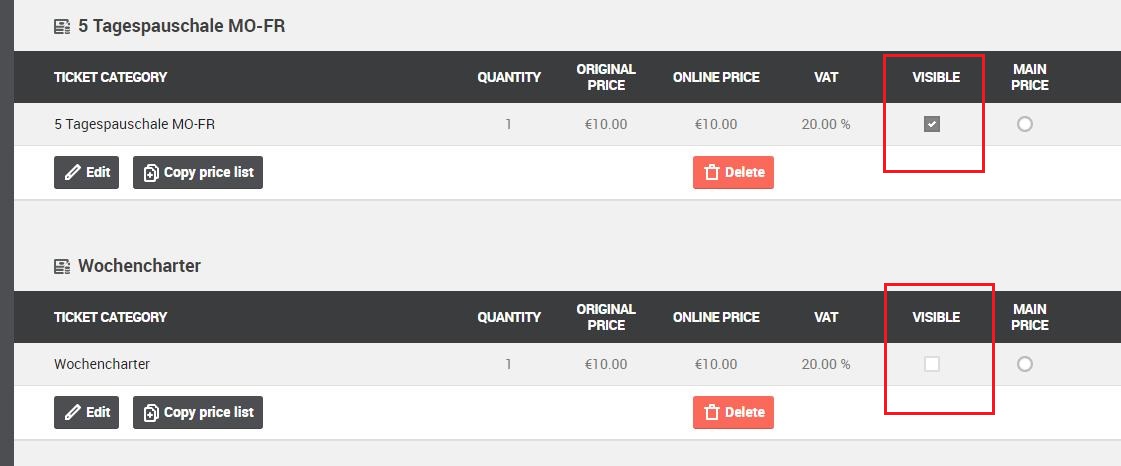Uncheck Visible for 5 Tagespauschale MO-FR

[932, 124]
